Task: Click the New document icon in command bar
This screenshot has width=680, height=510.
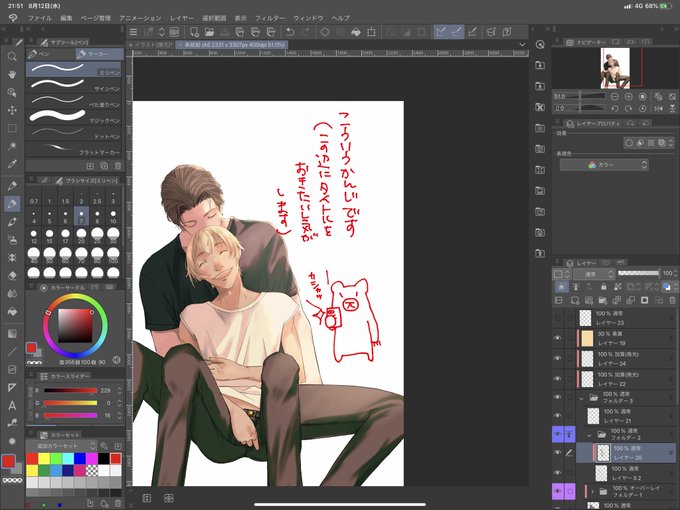Action: tap(194, 32)
